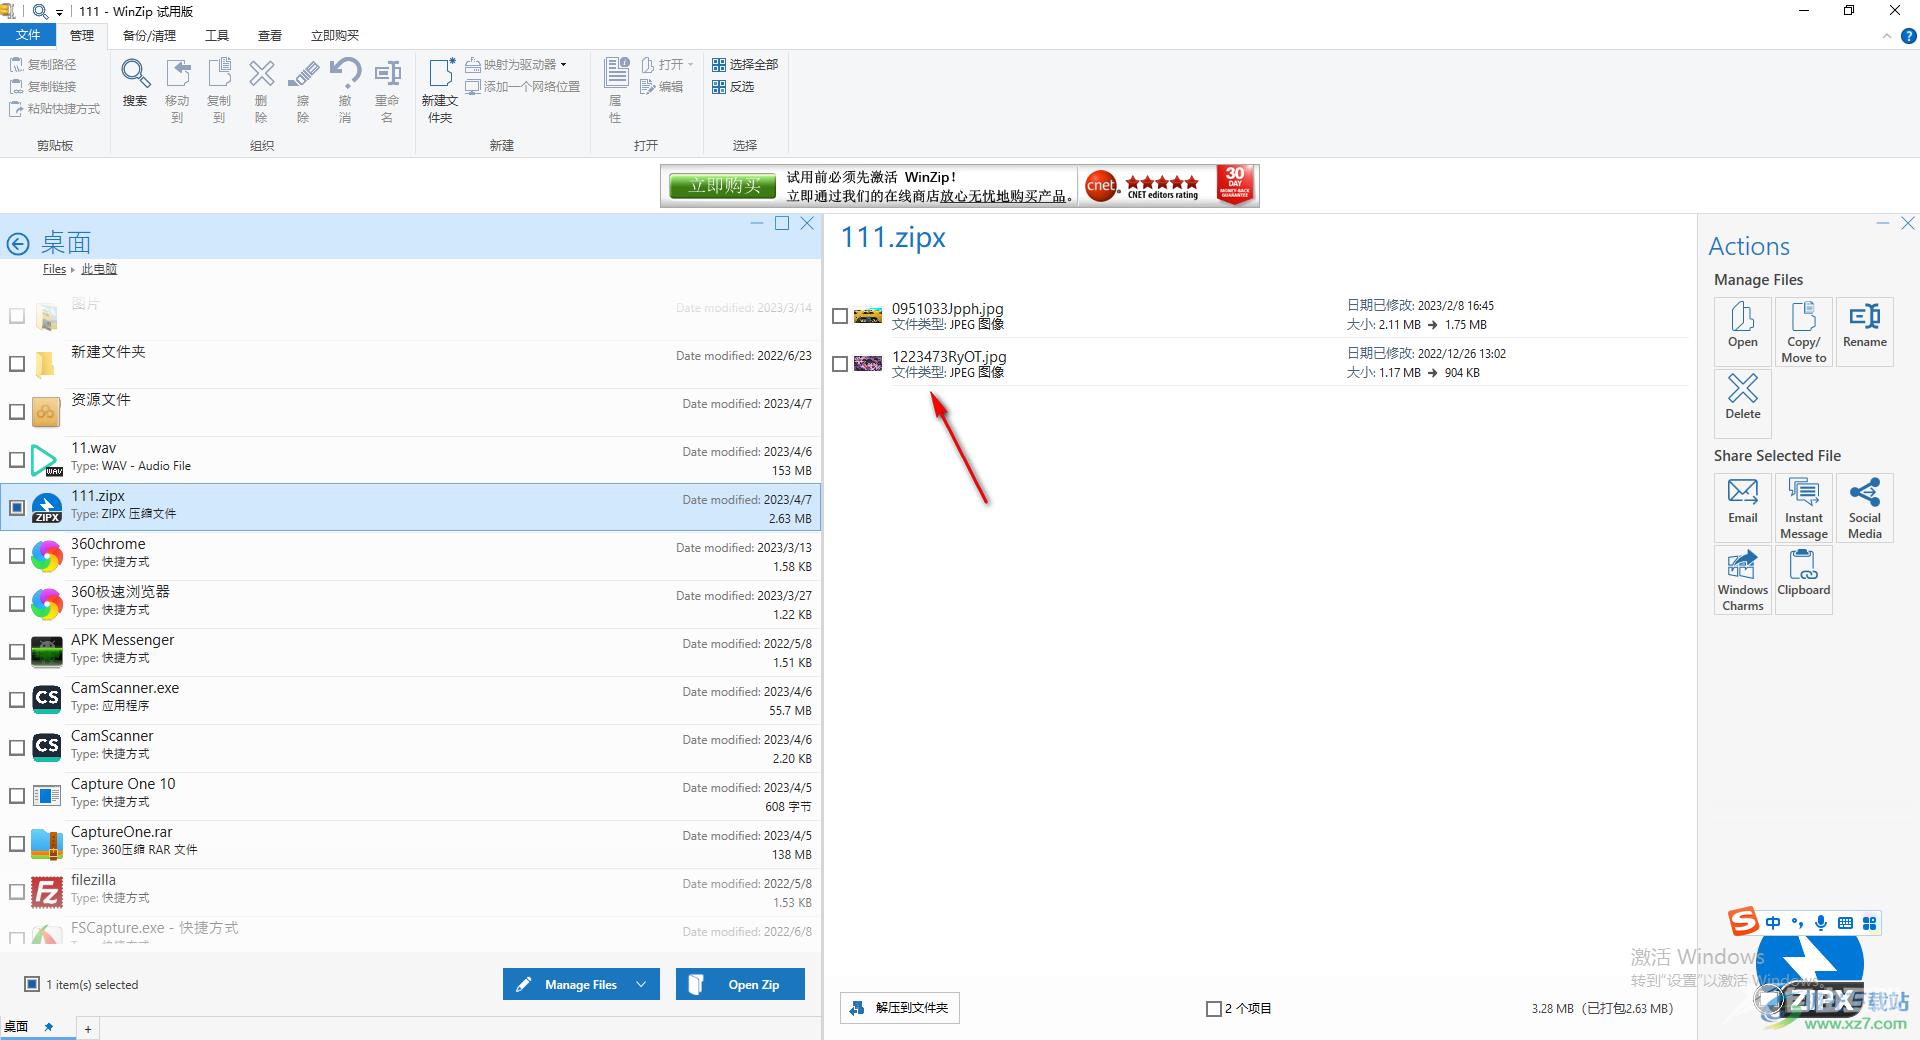
Task: Switch to the Manage (管理) tab
Action: click(x=82, y=35)
